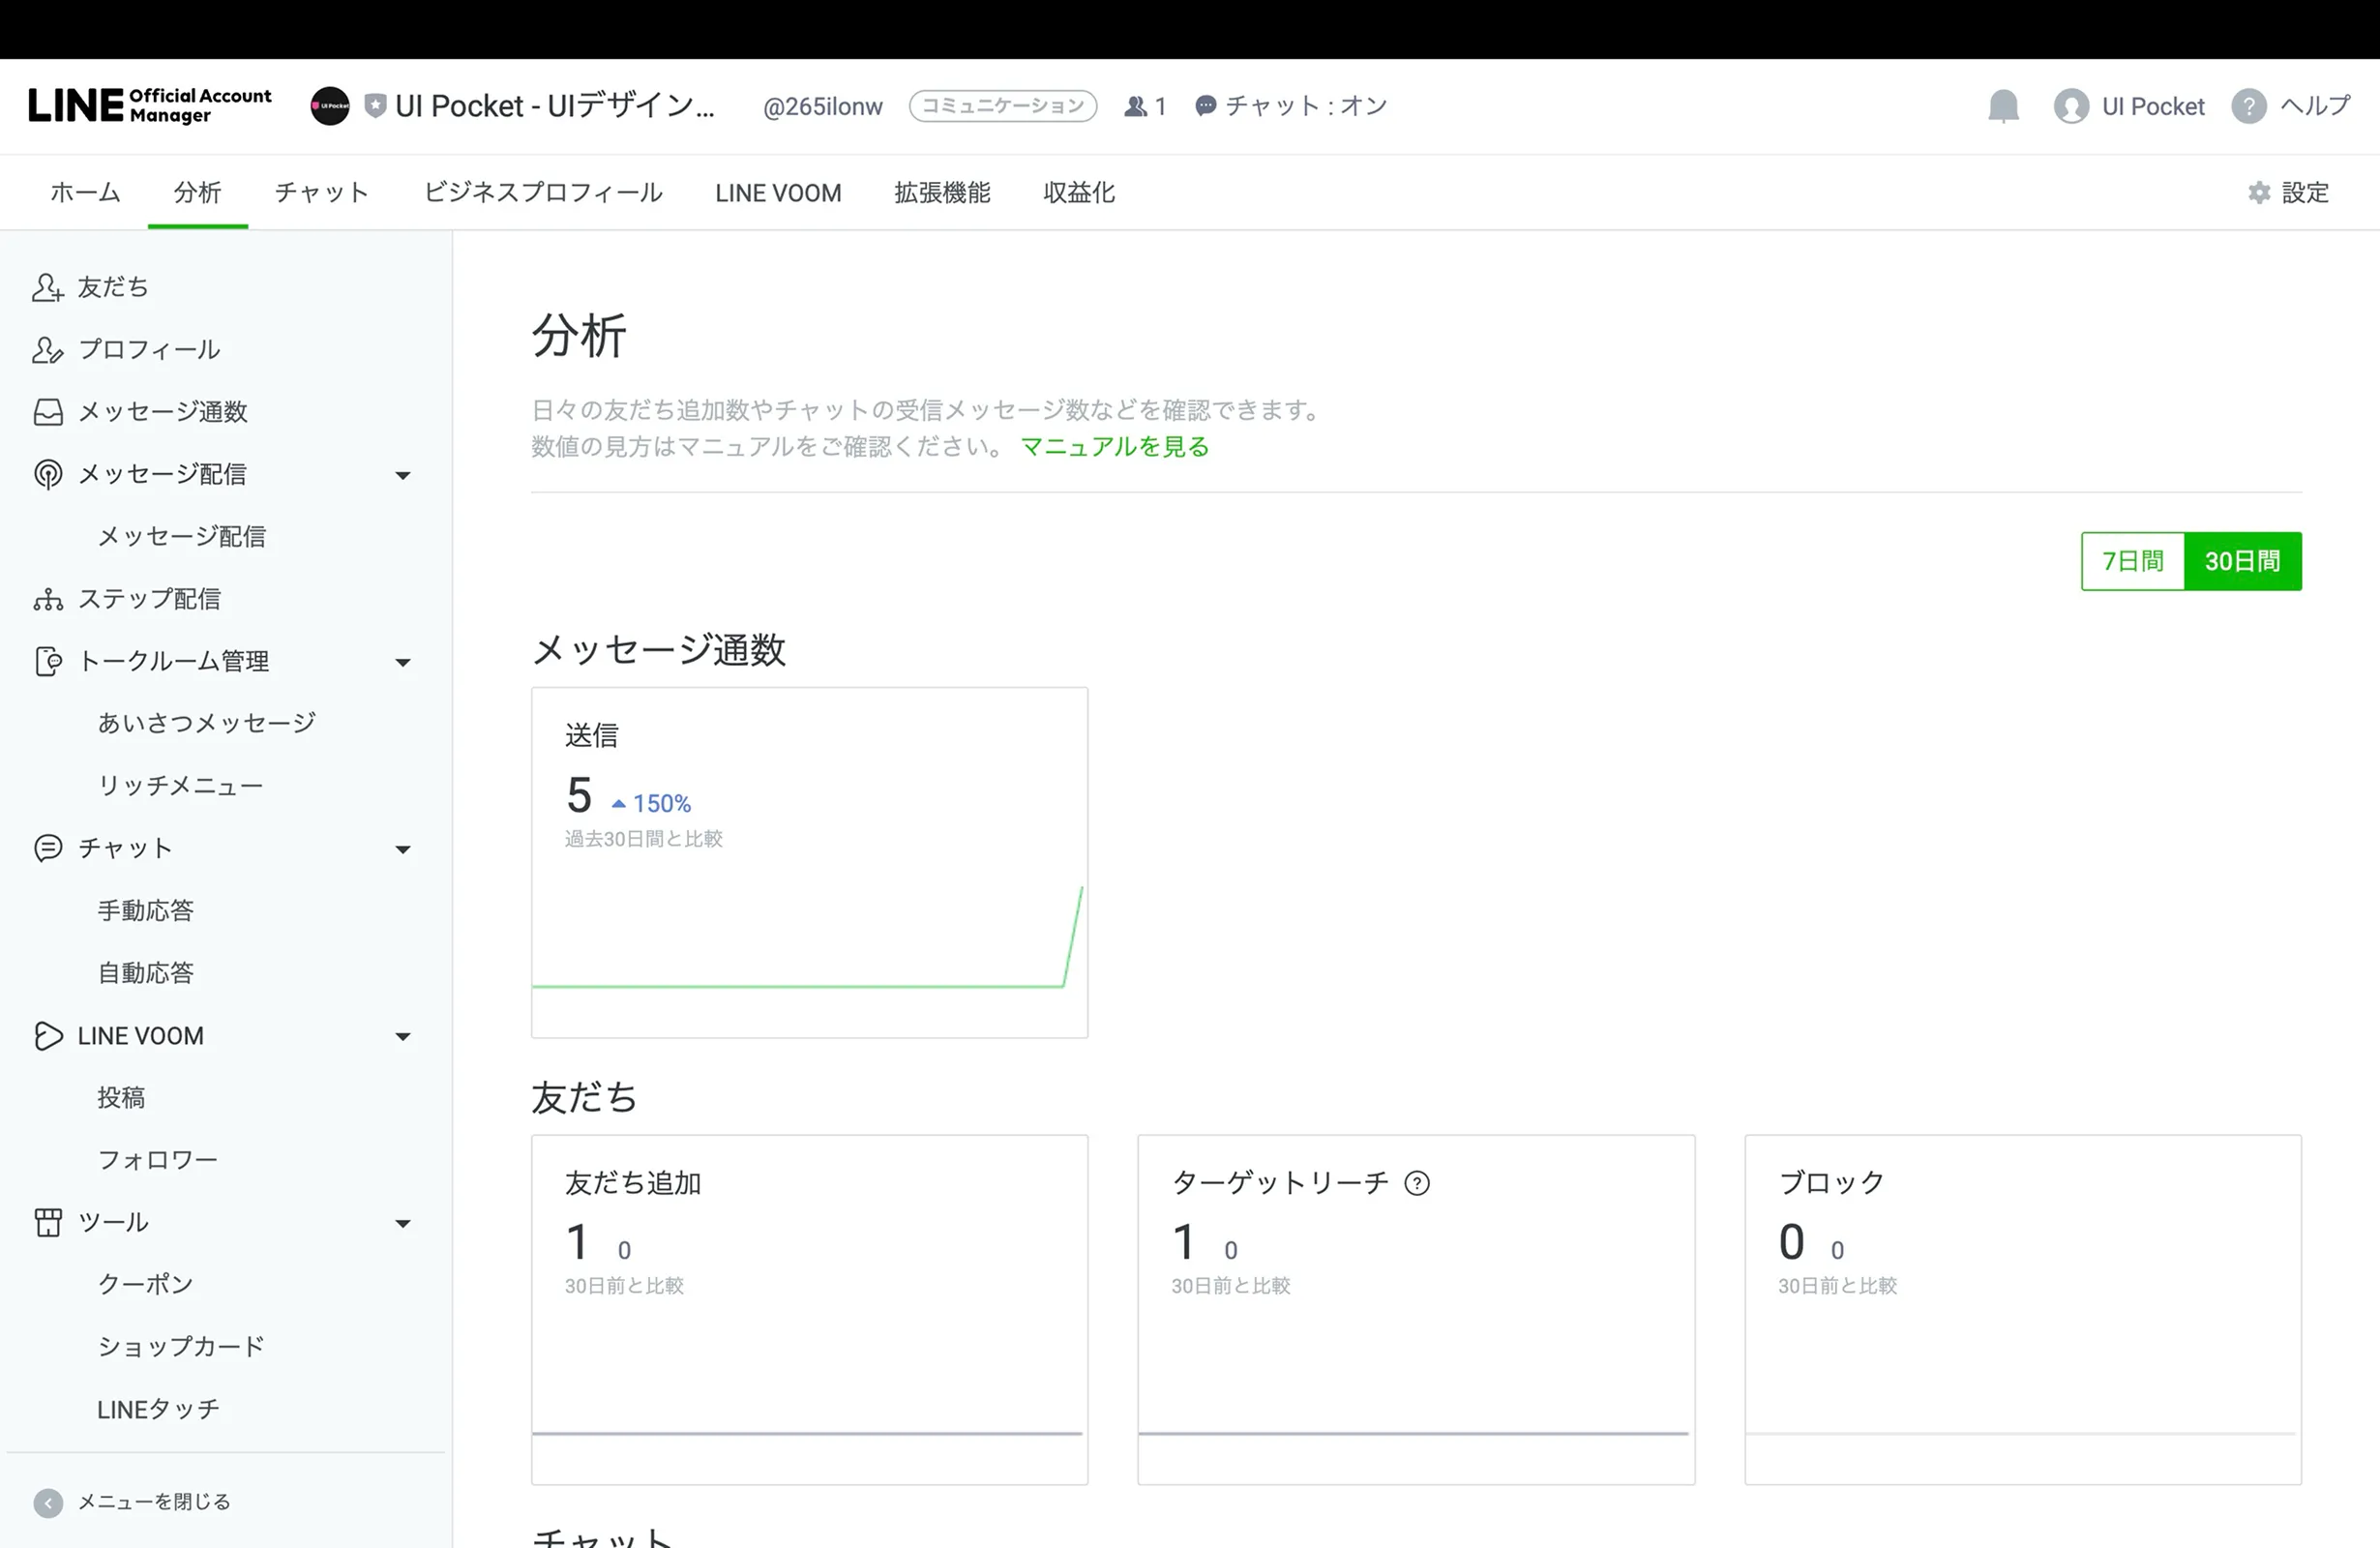2380x1548 pixels.
Task: Collapse the チャット sidebar section arrow
Action: pos(403,849)
